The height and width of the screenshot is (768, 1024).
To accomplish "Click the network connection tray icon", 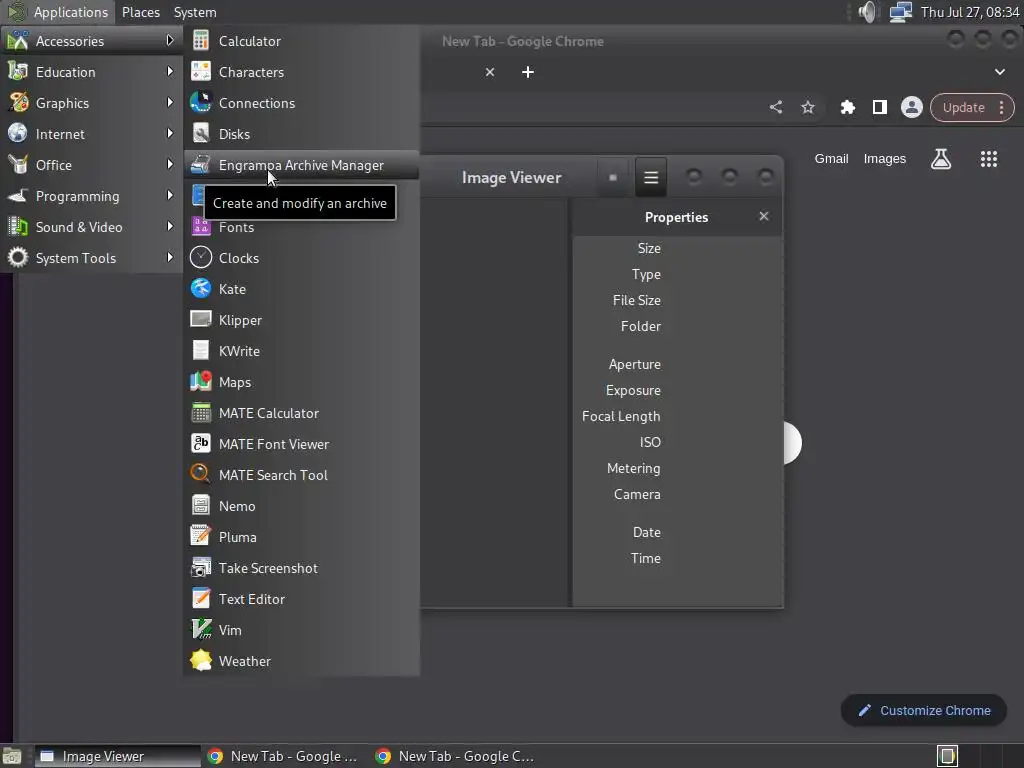I will [x=901, y=12].
